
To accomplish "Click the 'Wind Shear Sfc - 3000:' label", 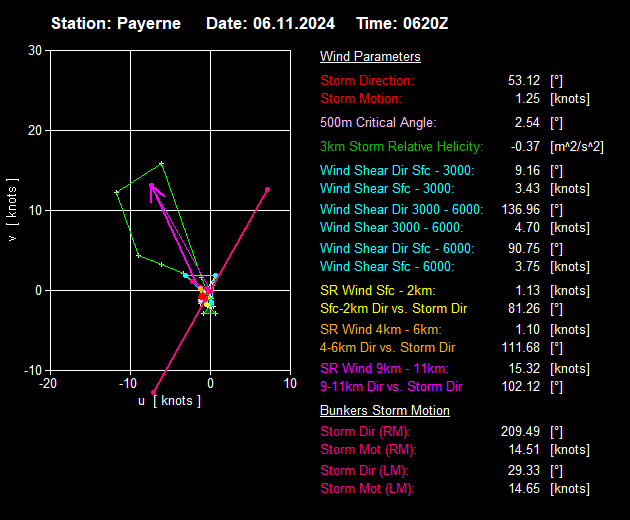I will (387, 188).
